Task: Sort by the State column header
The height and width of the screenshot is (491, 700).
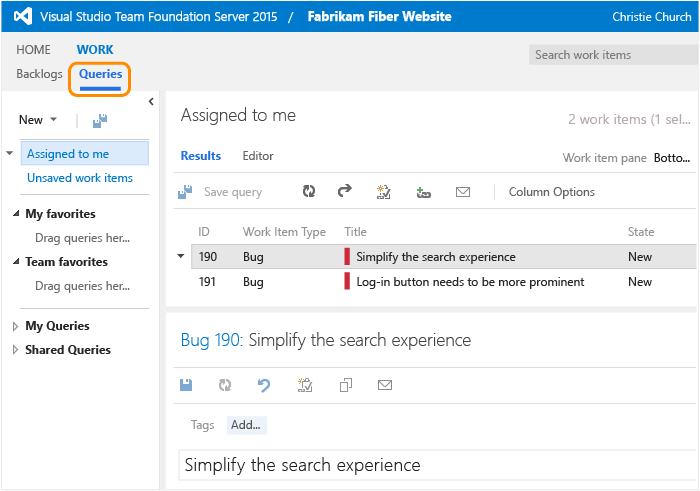Action: point(641,232)
